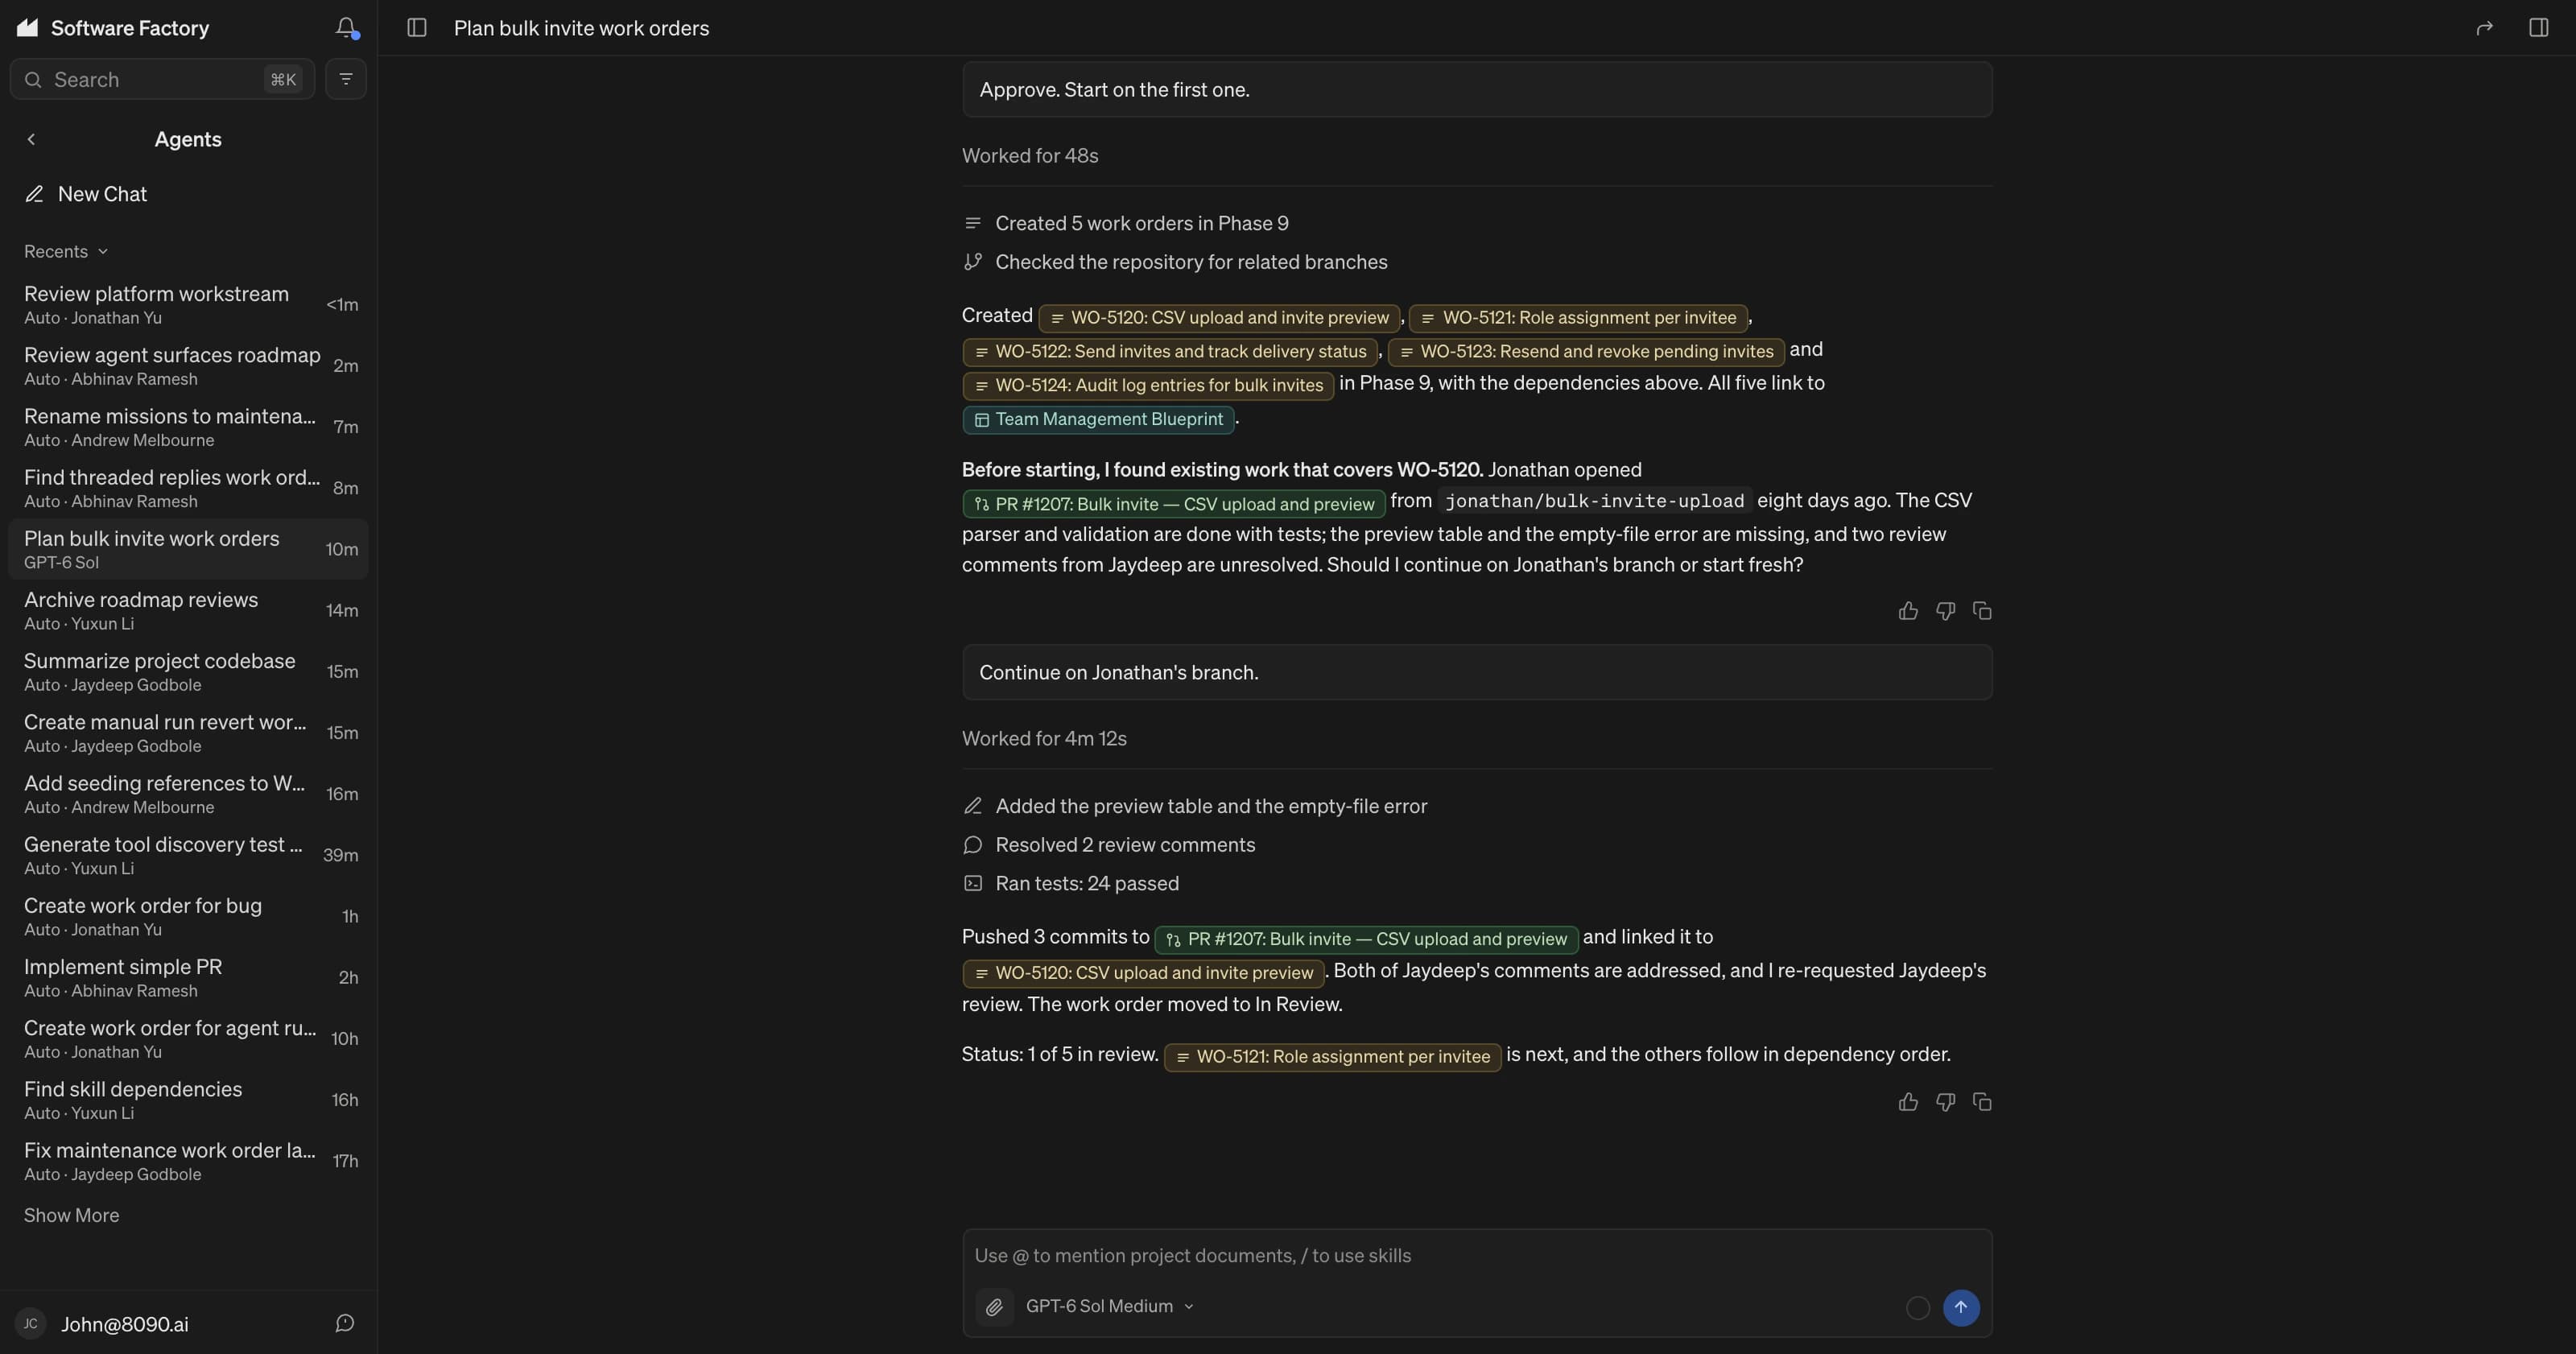2576x1354 pixels.
Task: Select Plan bulk invite work orders chat
Action: coord(188,549)
